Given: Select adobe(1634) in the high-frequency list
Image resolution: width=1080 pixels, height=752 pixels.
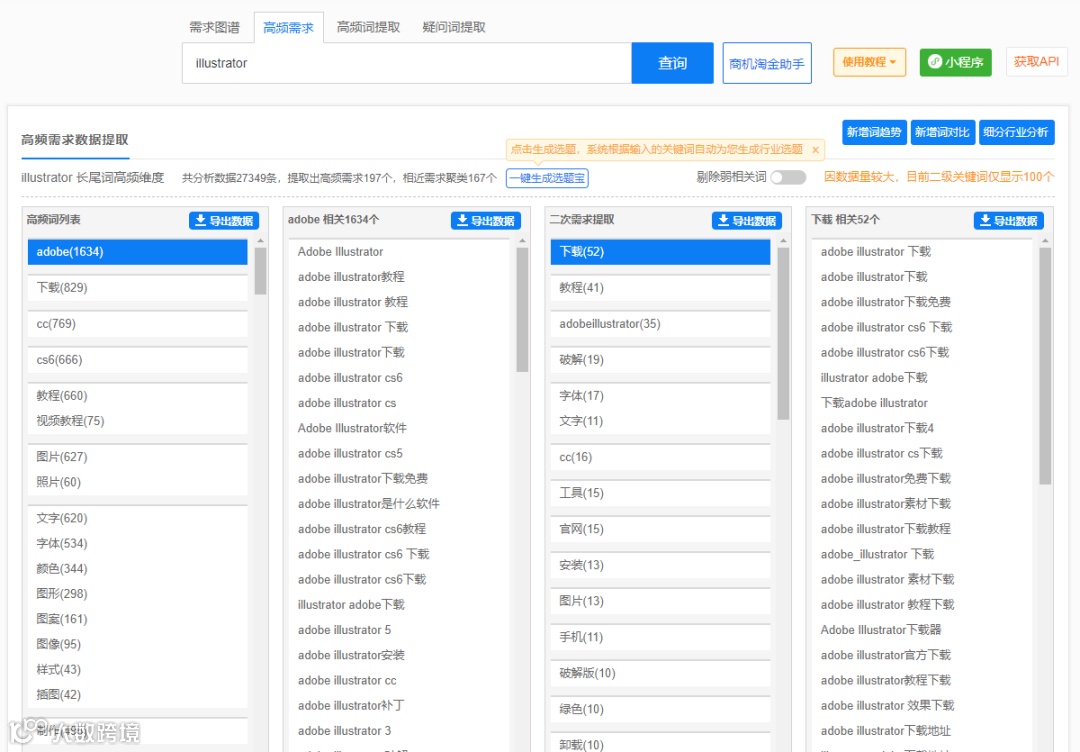Looking at the screenshot, I should (x=138, y=252).
